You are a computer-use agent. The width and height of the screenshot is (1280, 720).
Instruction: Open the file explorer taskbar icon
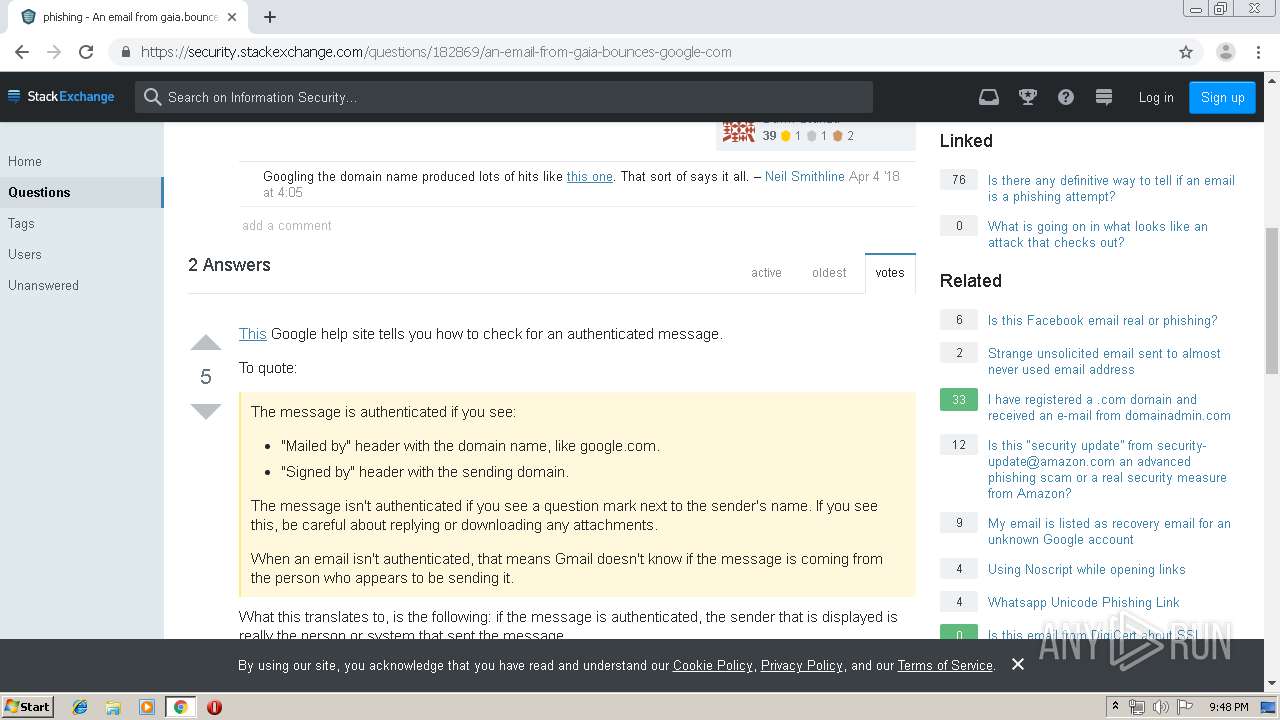point(113,707)
